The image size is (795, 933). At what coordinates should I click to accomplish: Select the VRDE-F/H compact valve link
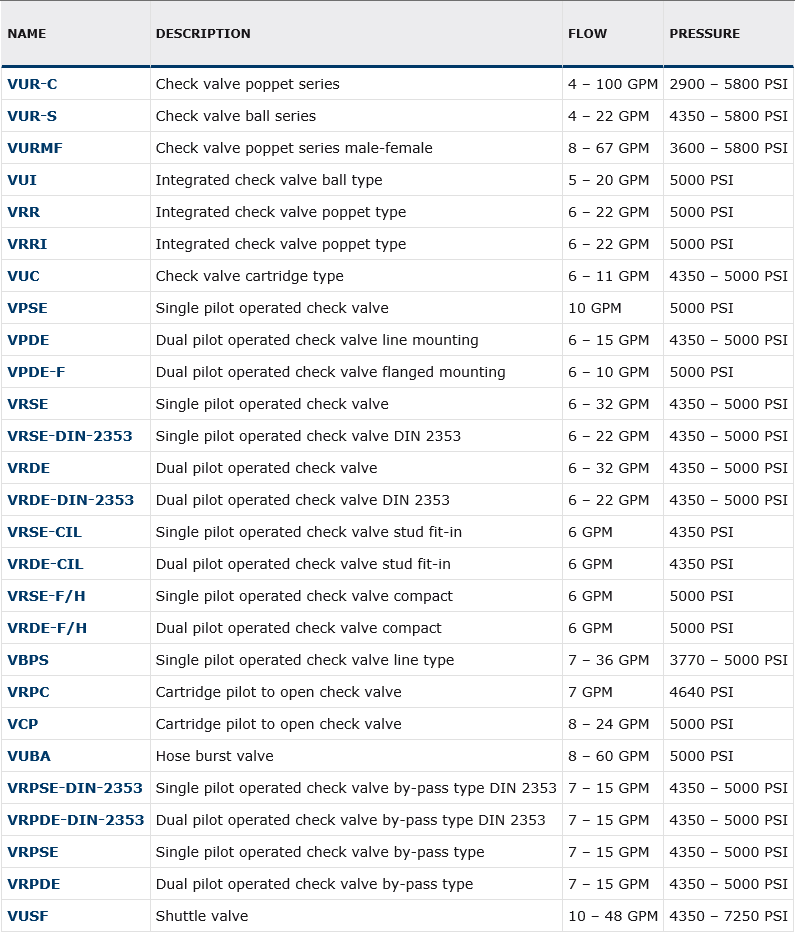[x=47, y=628]
